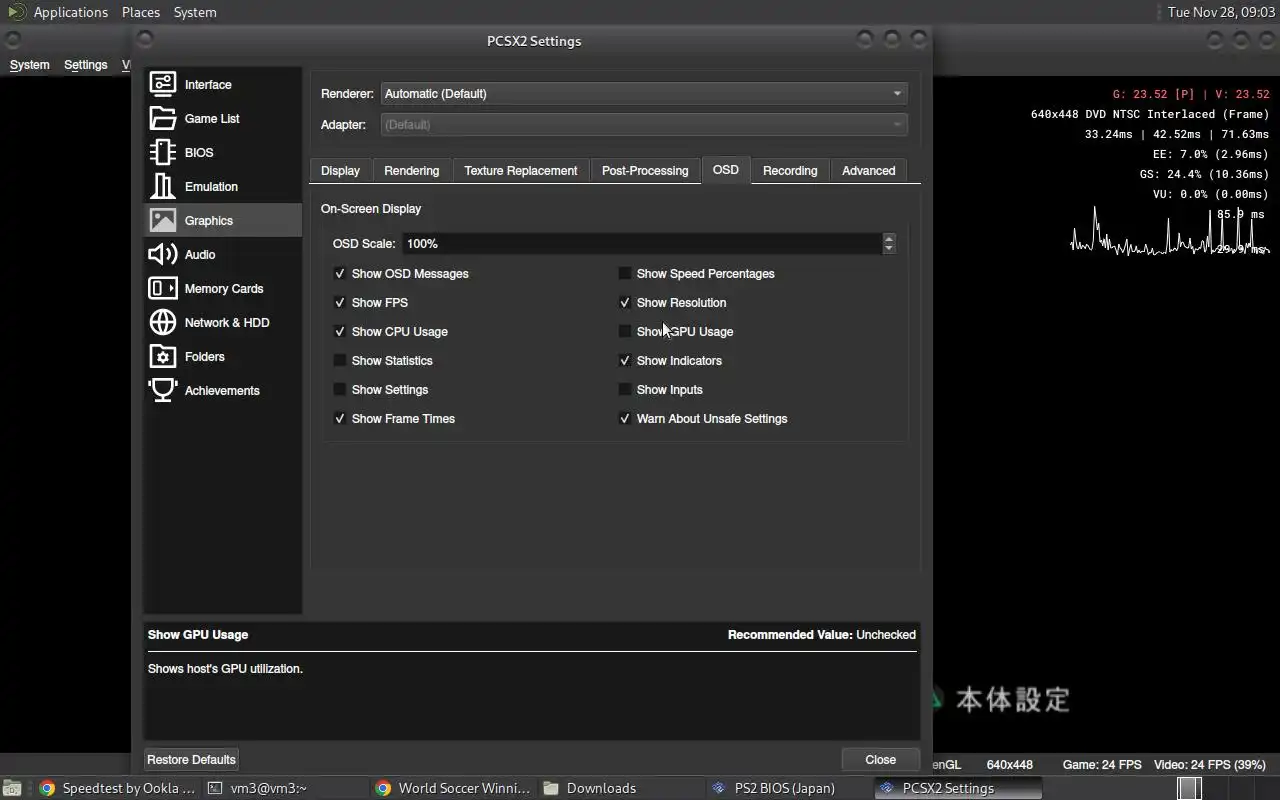Toggle Show Frame Times checkbox
Viewport: 1280px width, 800px height.
click(340, 418)
